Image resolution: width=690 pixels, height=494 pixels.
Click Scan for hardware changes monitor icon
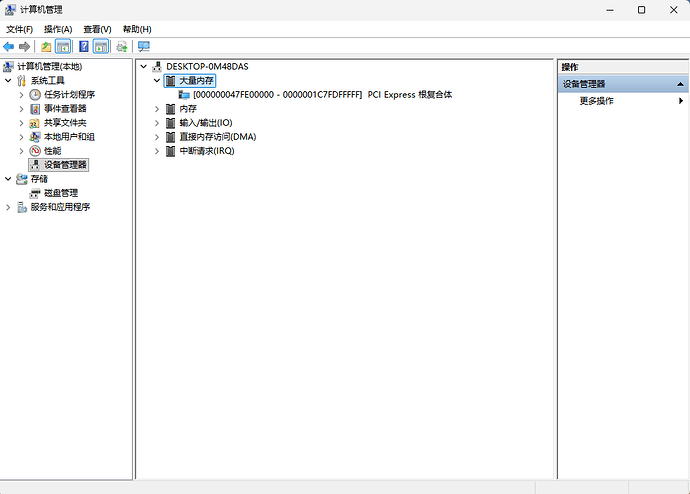tap(143, 47)
